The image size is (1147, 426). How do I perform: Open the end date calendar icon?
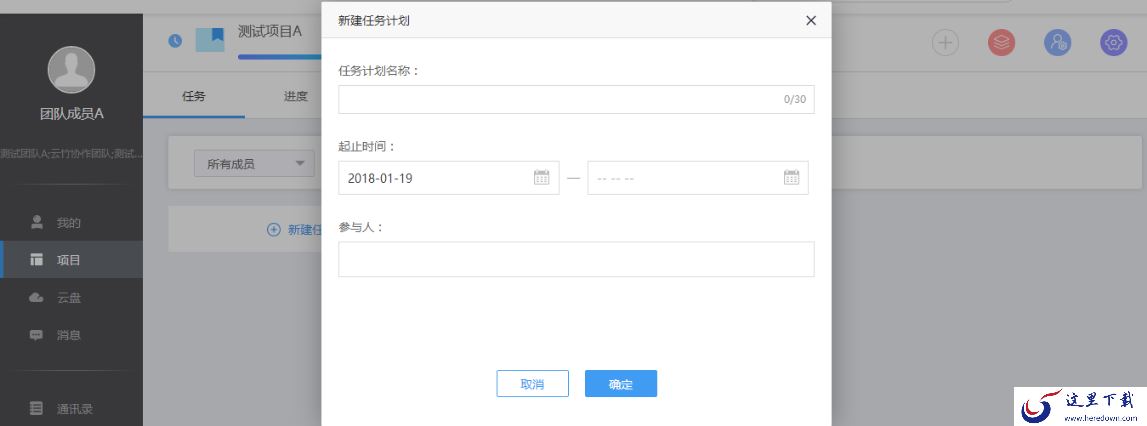[x=791, y=177]
